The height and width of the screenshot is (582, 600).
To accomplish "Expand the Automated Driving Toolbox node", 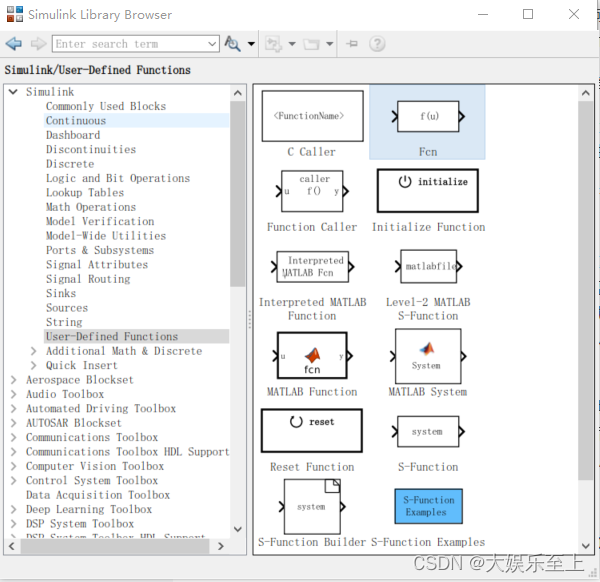I will click(13, 408).
